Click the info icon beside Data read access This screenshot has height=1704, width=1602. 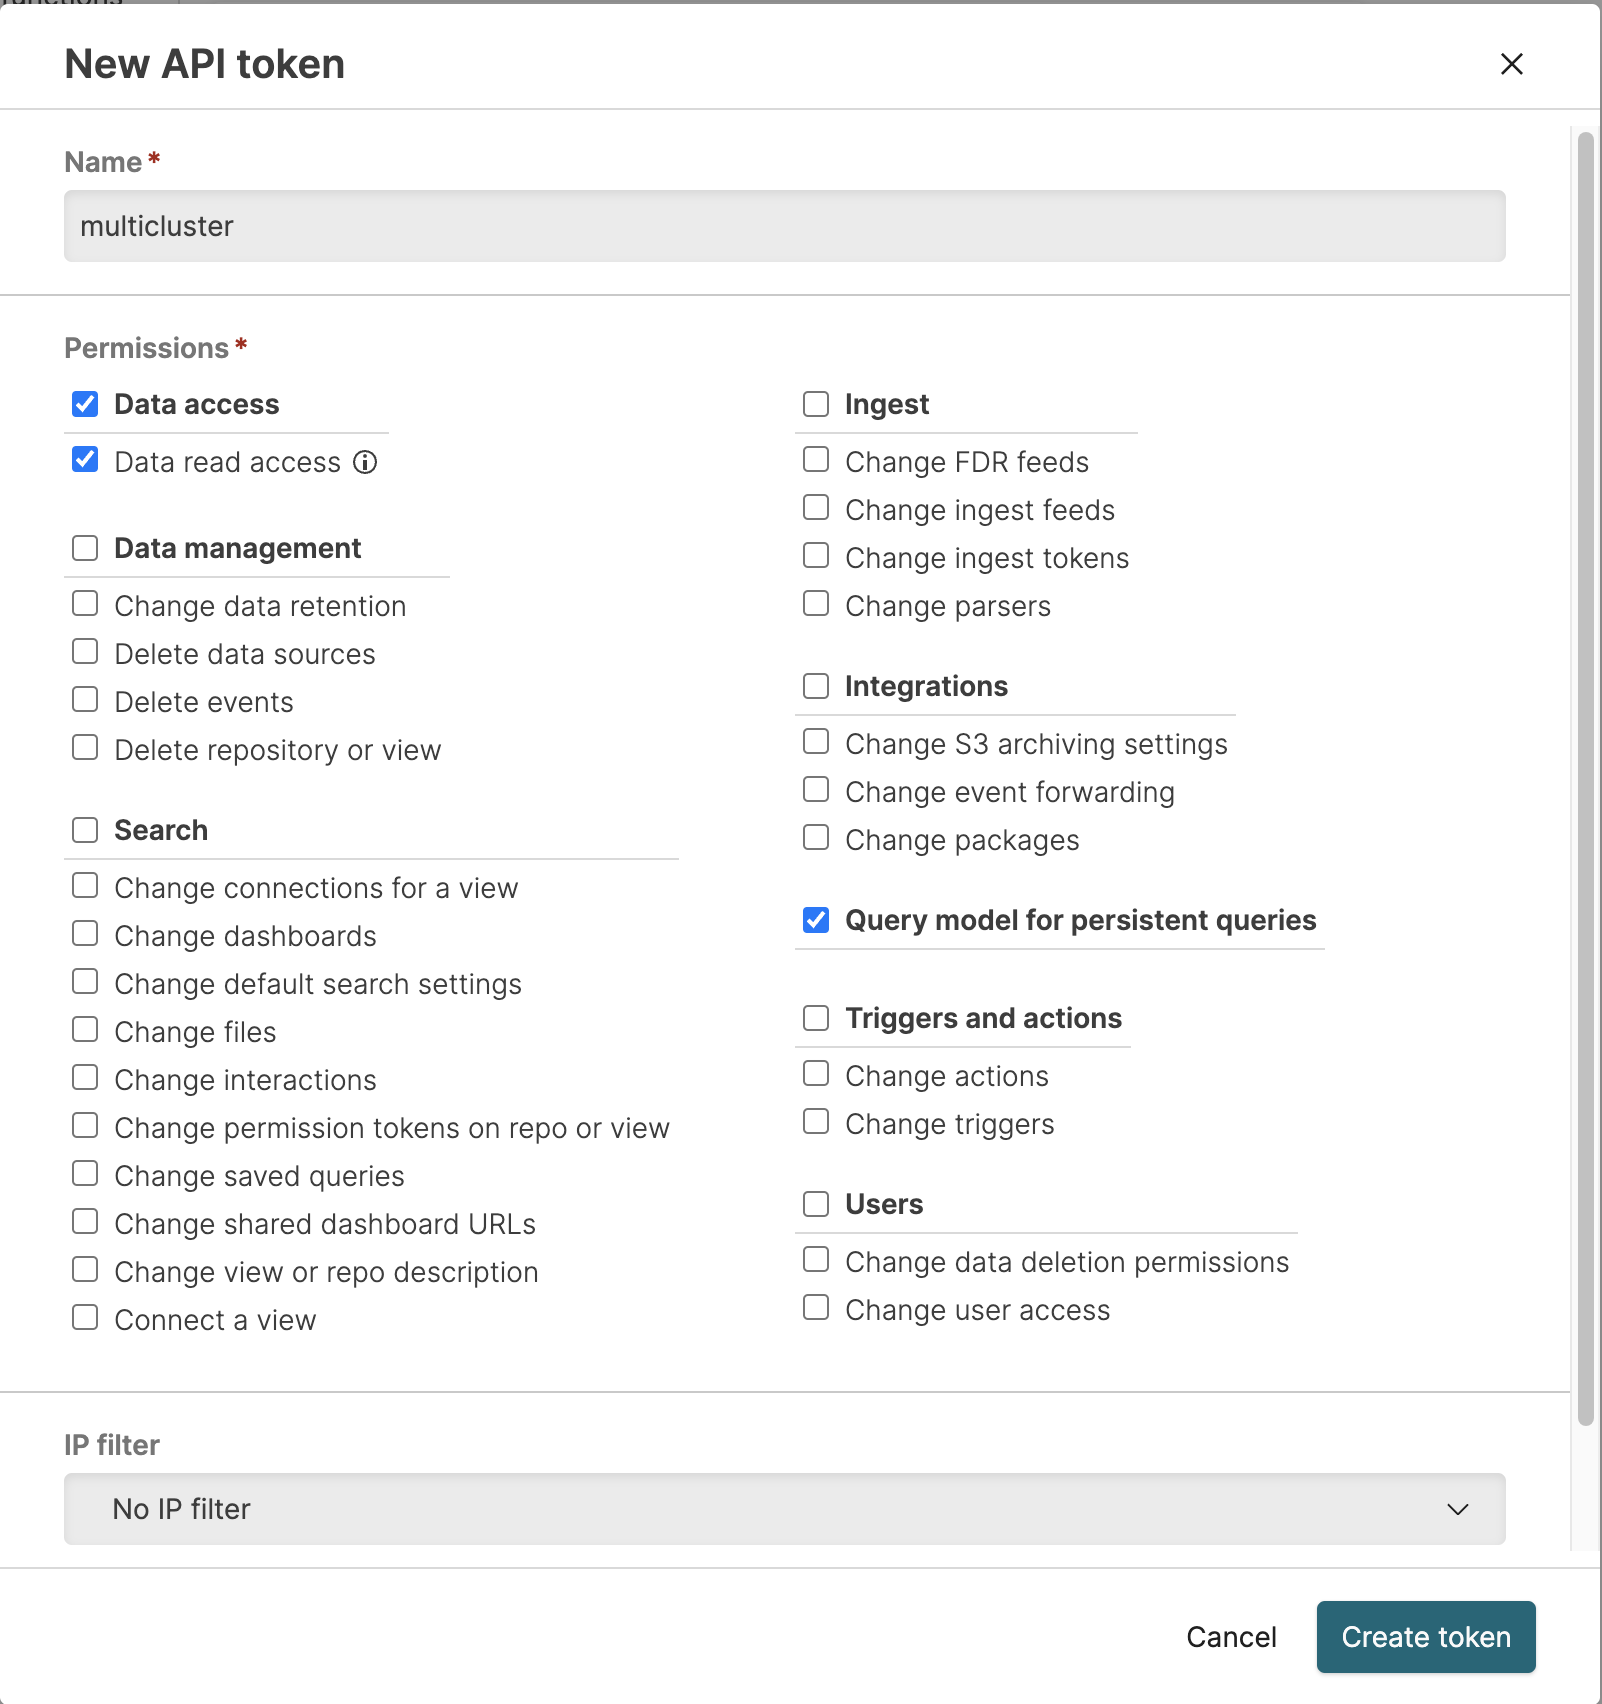[365, 462]
